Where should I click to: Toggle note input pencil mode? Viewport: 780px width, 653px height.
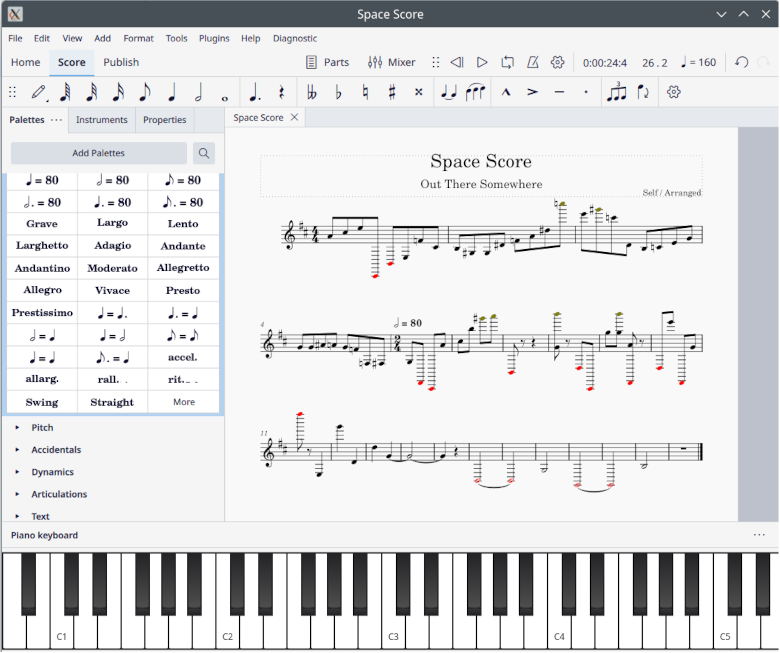click(39, 92)
